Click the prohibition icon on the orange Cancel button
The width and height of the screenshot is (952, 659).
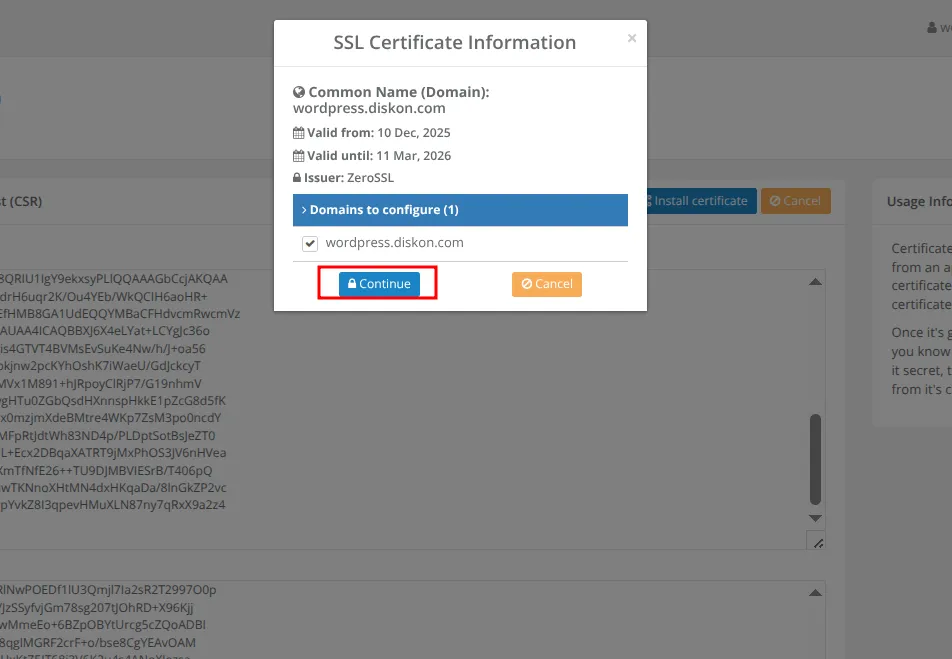click(525, 283)
